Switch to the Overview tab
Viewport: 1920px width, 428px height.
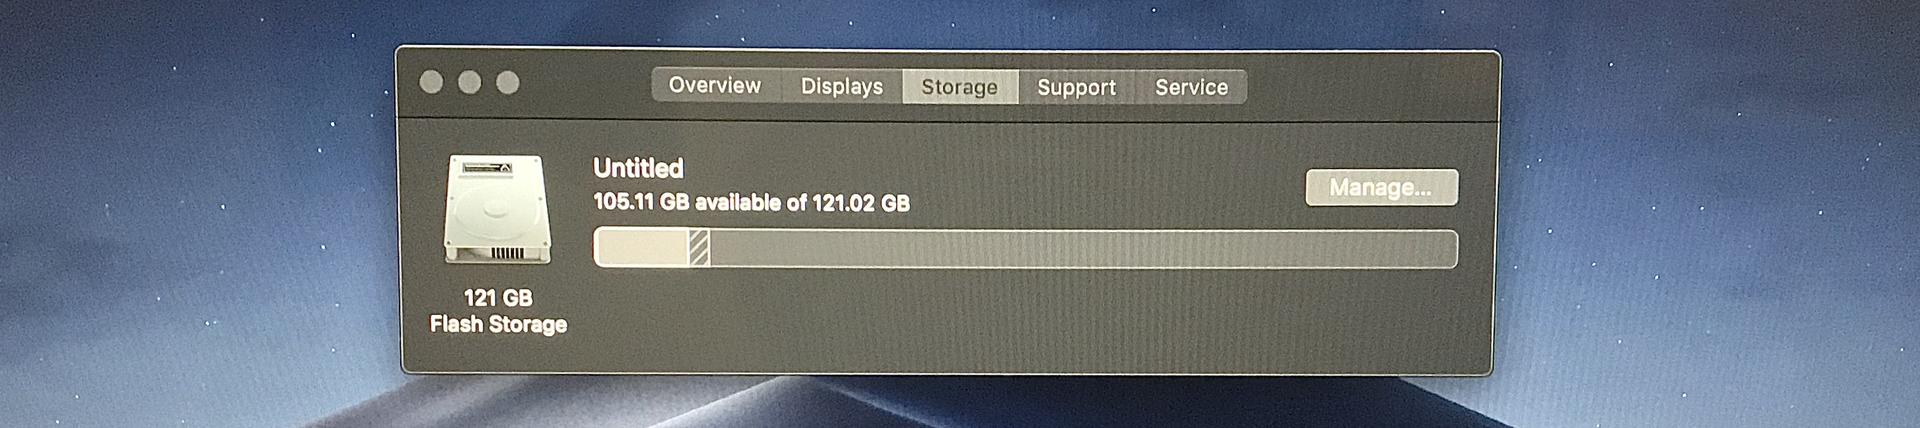point(715,86)
